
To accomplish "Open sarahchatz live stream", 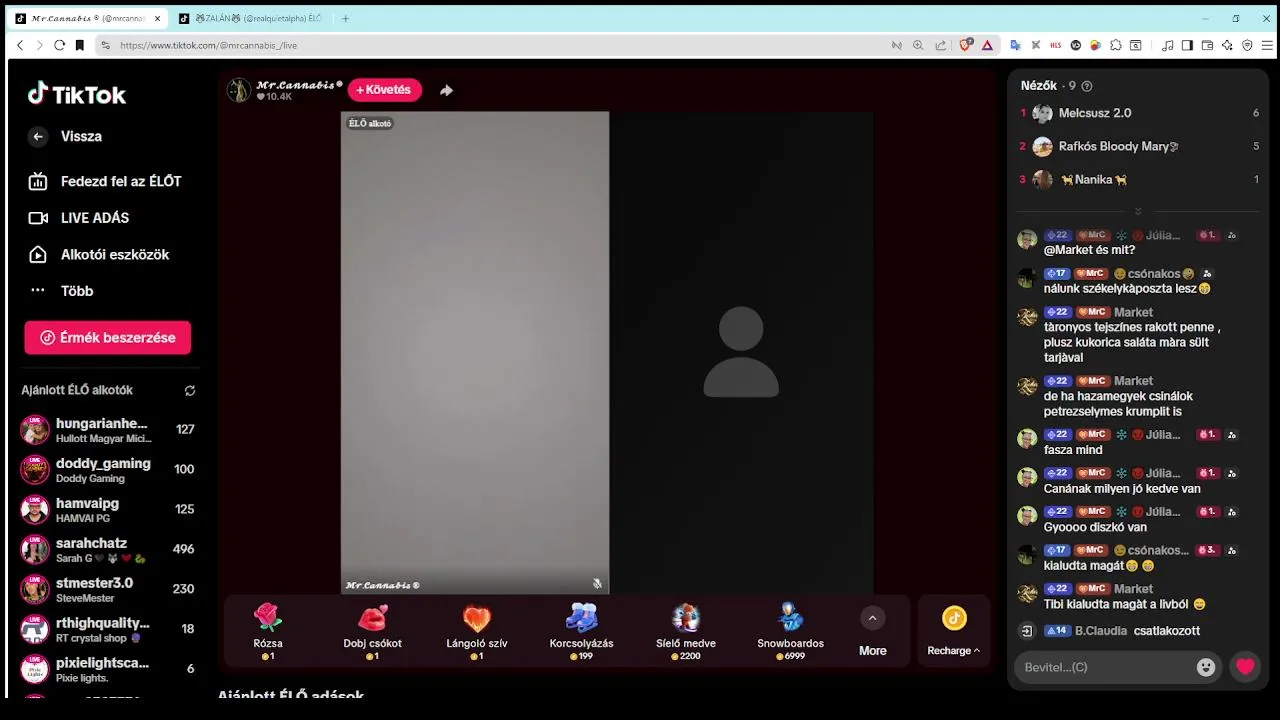I will pyautogui.click(x=108, y=550).
